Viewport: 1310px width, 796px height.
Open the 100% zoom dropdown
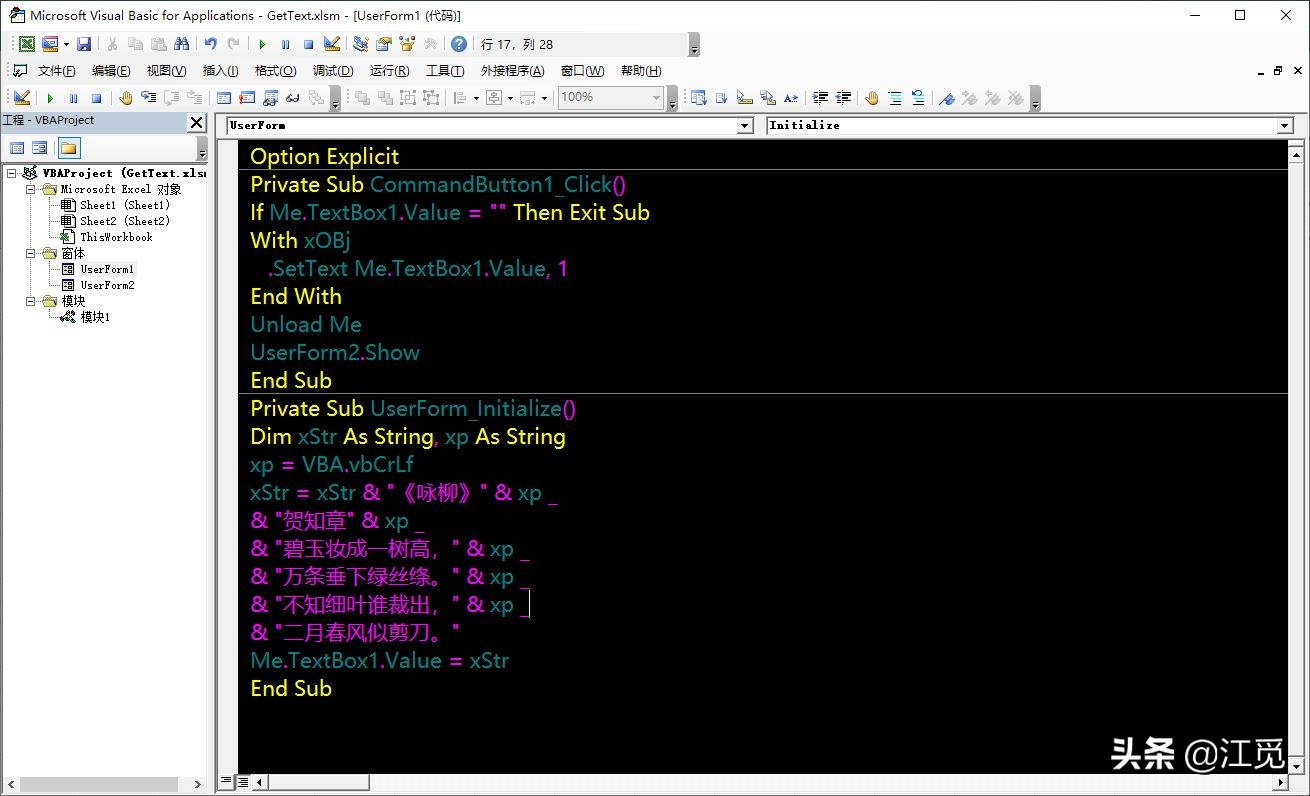click(656, 97)
